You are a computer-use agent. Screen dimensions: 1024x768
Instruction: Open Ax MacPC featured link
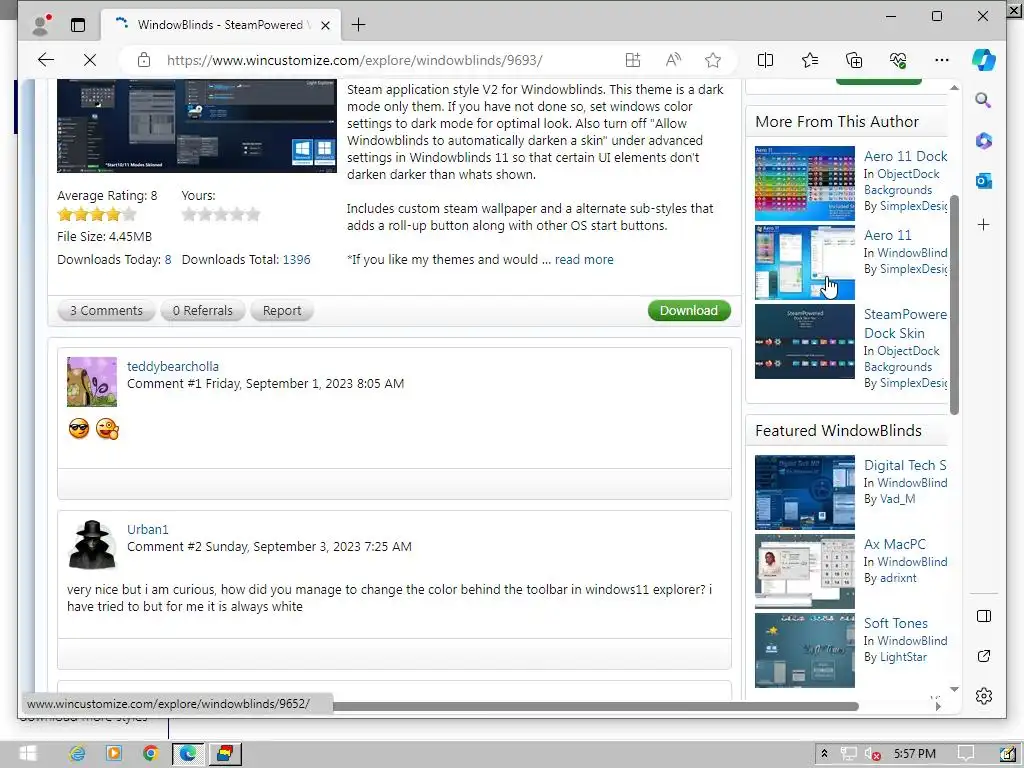point(895,544)
